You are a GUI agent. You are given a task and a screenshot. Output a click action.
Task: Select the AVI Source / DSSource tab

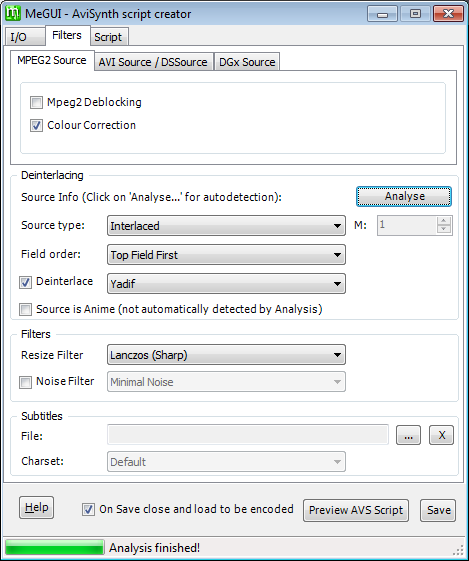(x=153, y=62)
